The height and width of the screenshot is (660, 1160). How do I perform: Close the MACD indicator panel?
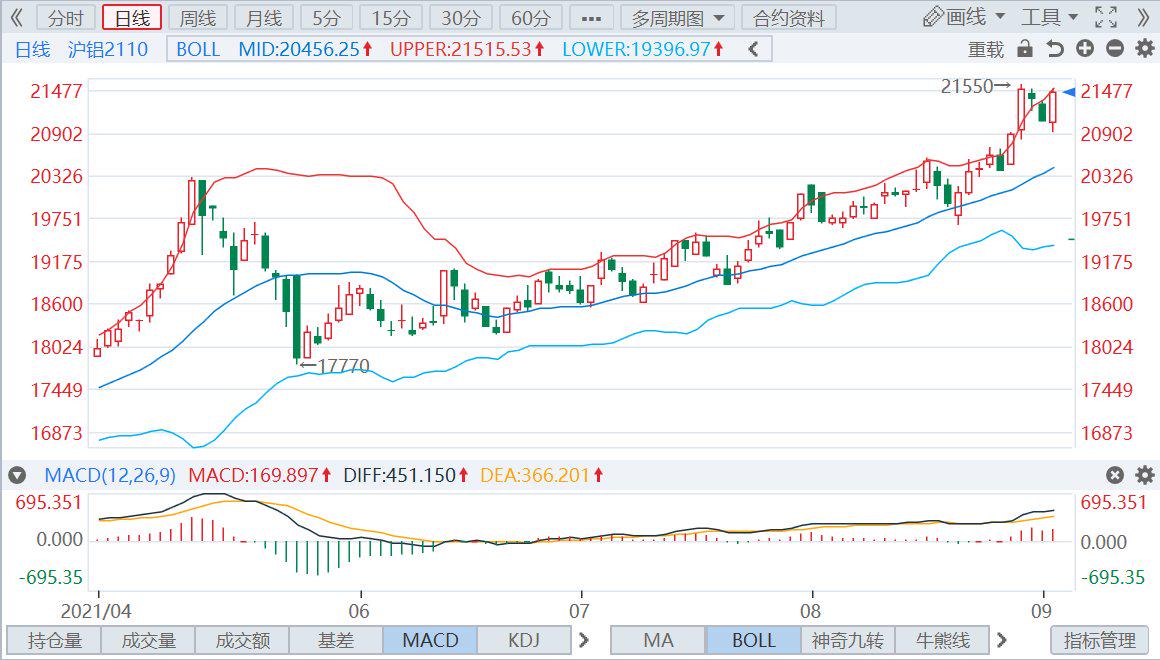click(1114, 475)
